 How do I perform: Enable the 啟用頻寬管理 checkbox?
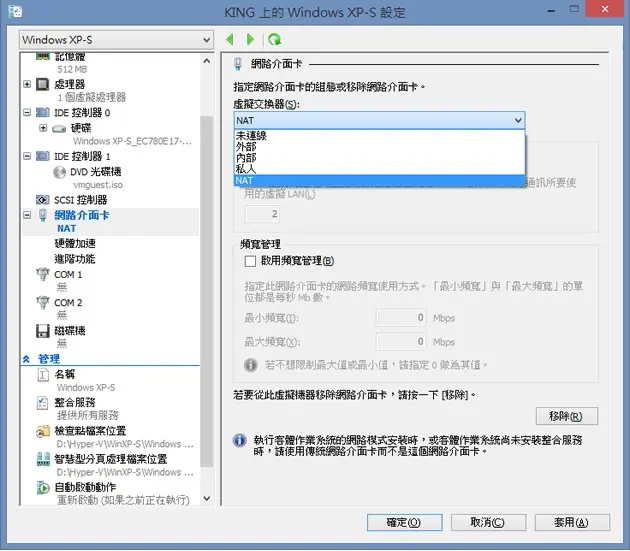pos(250,261)
